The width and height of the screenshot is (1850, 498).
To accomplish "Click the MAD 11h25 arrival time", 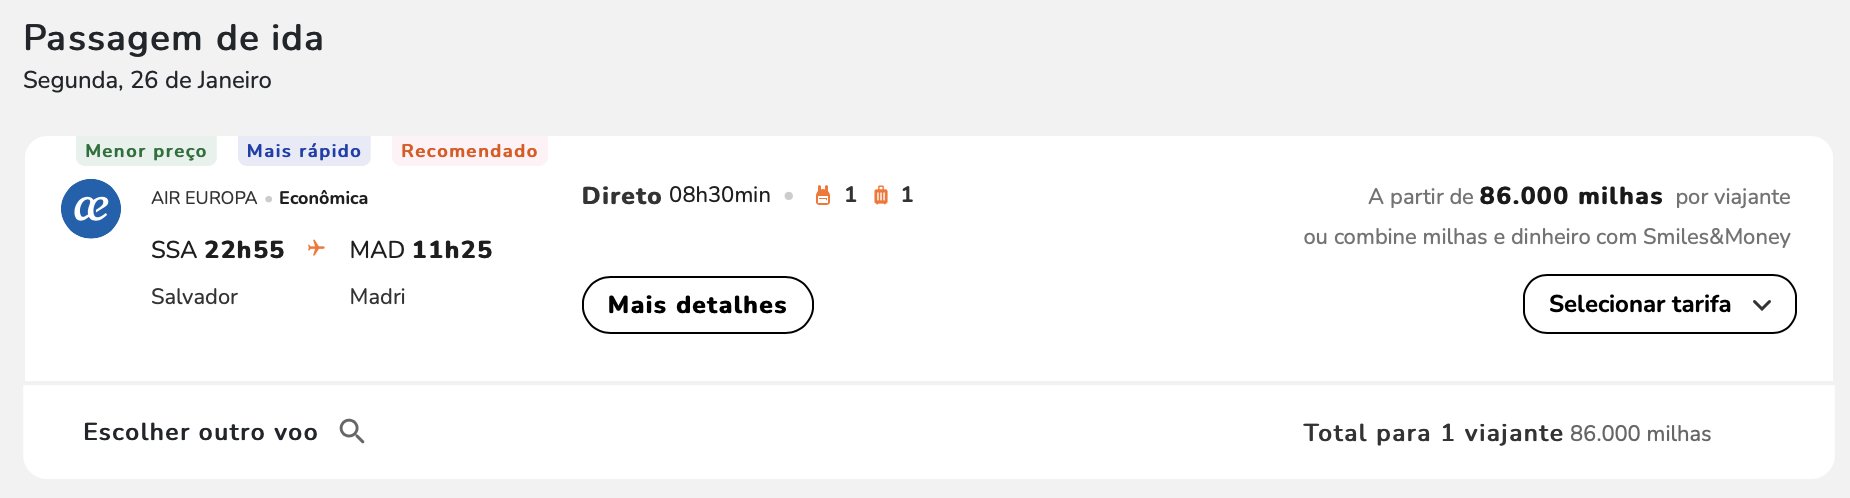I will click(x=421, y=249).
